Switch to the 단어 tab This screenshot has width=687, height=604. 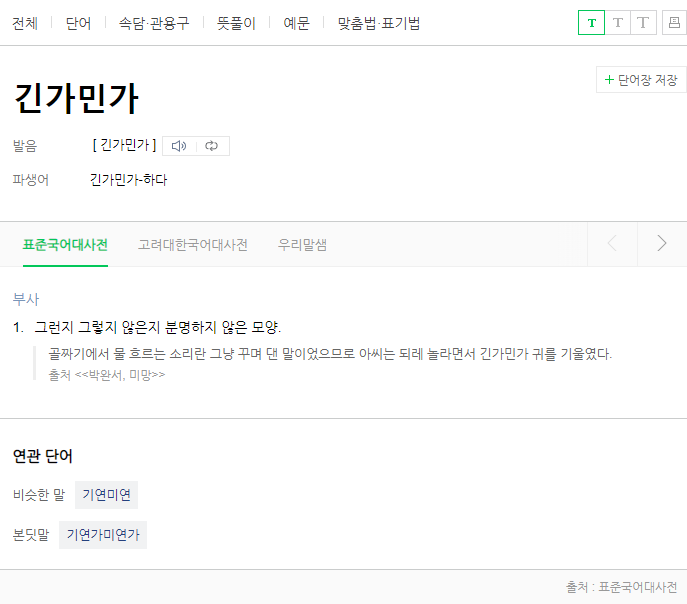click(78, 23)
